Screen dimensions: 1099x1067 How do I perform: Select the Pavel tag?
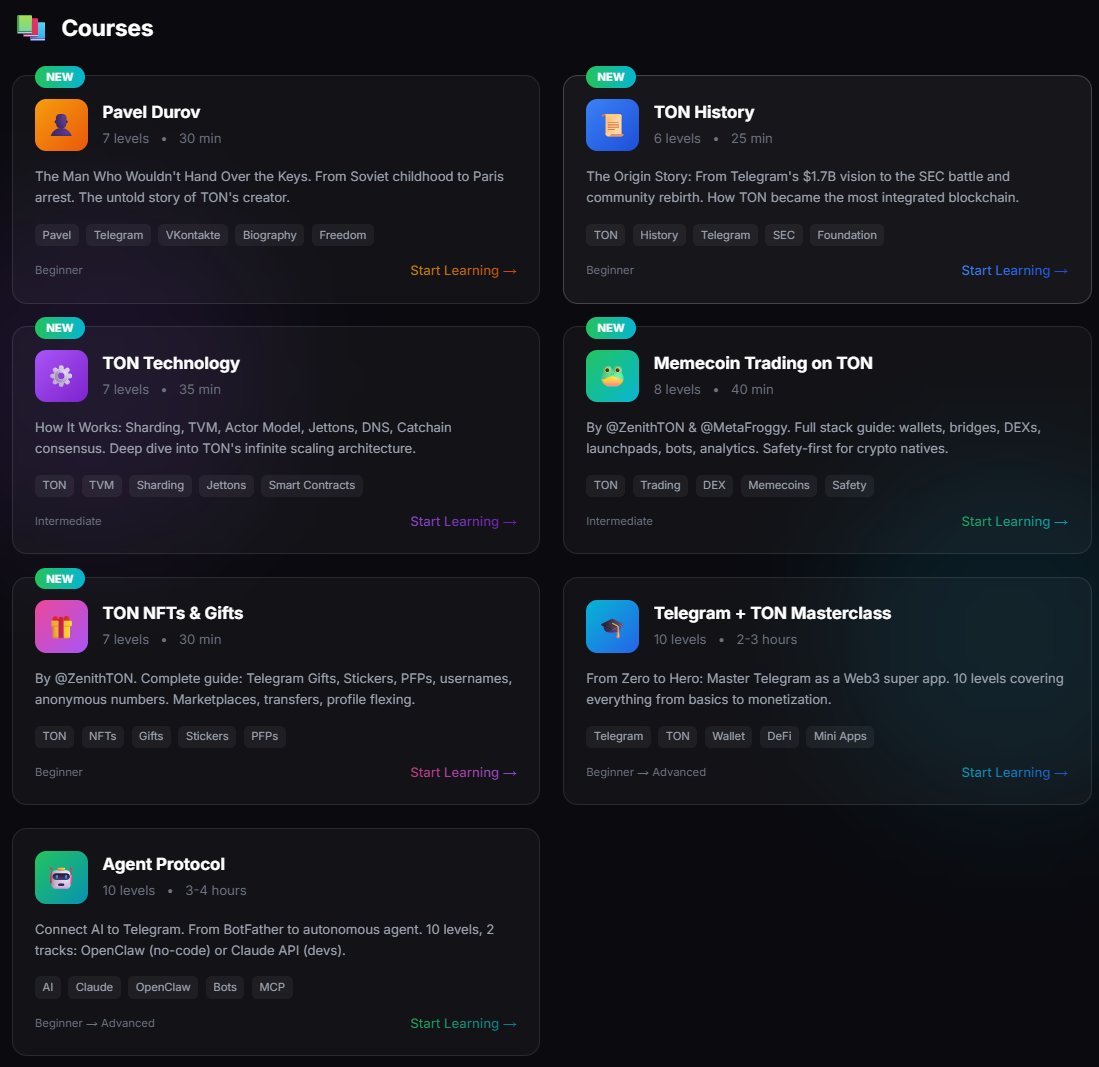pyautogui.click(x=57, y=235)
